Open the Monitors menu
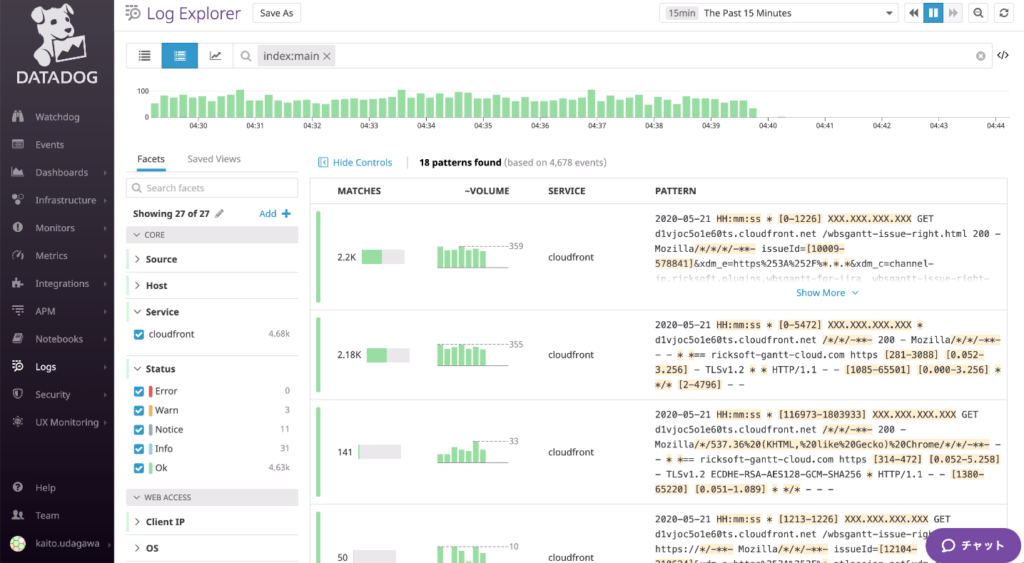The height and width of the screenshot is (563, 1024). click(x=55, y=228)
